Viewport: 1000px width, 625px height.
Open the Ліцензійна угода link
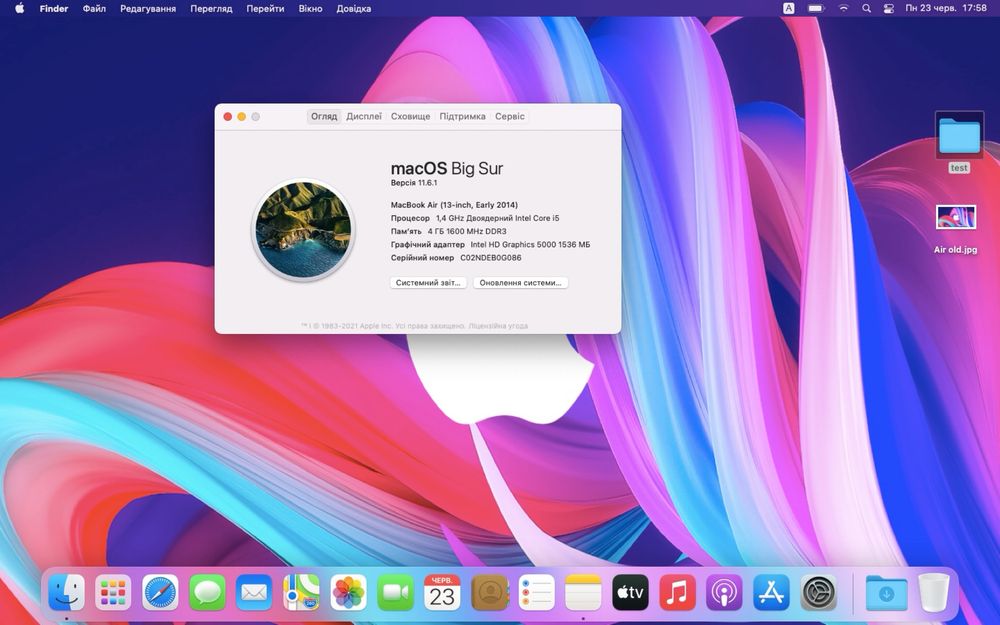498,326
